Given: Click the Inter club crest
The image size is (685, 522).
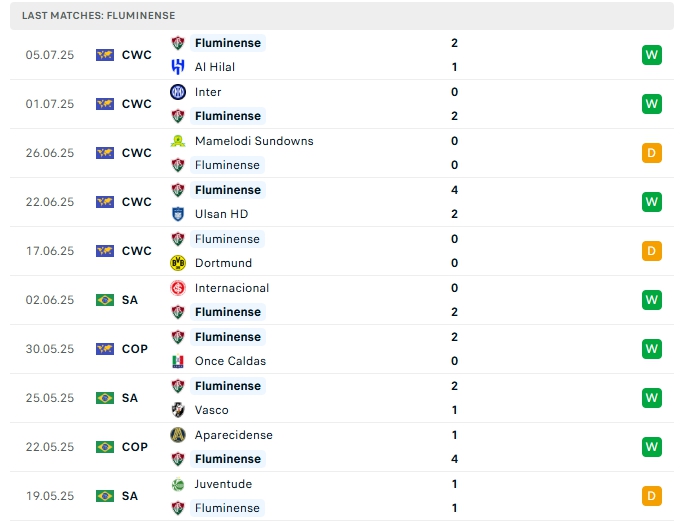Looking at the screenshot, I should tap(178, 92).
